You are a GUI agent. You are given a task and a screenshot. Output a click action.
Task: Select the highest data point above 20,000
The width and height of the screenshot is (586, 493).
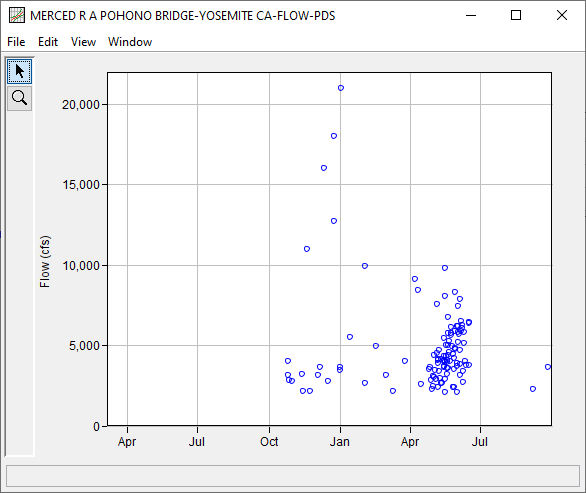click(341, 88)
